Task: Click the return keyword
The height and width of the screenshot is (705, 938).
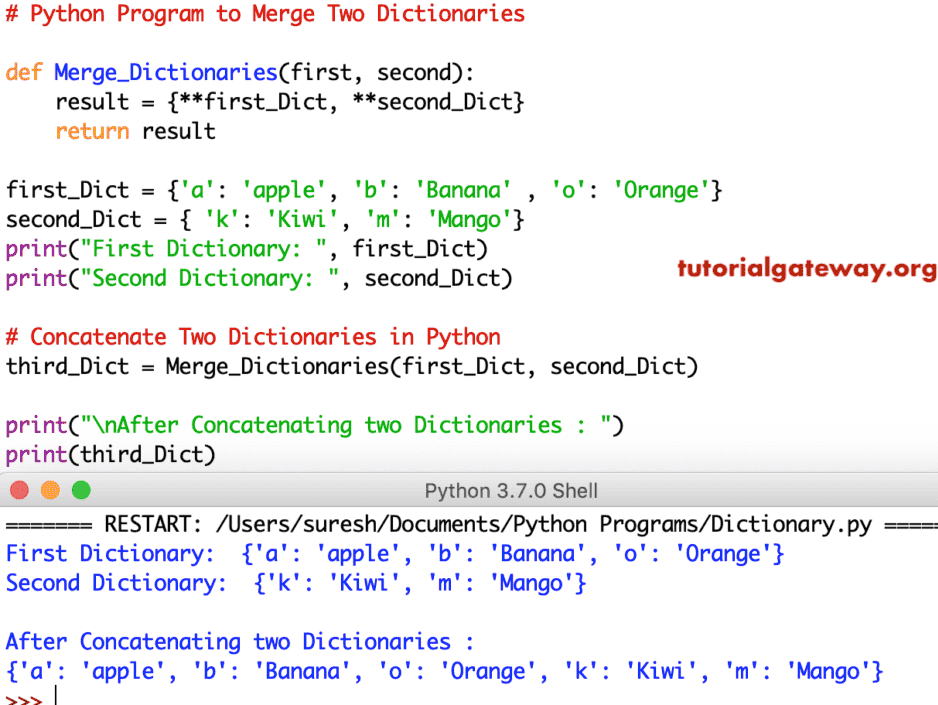Action: [92, 131]
